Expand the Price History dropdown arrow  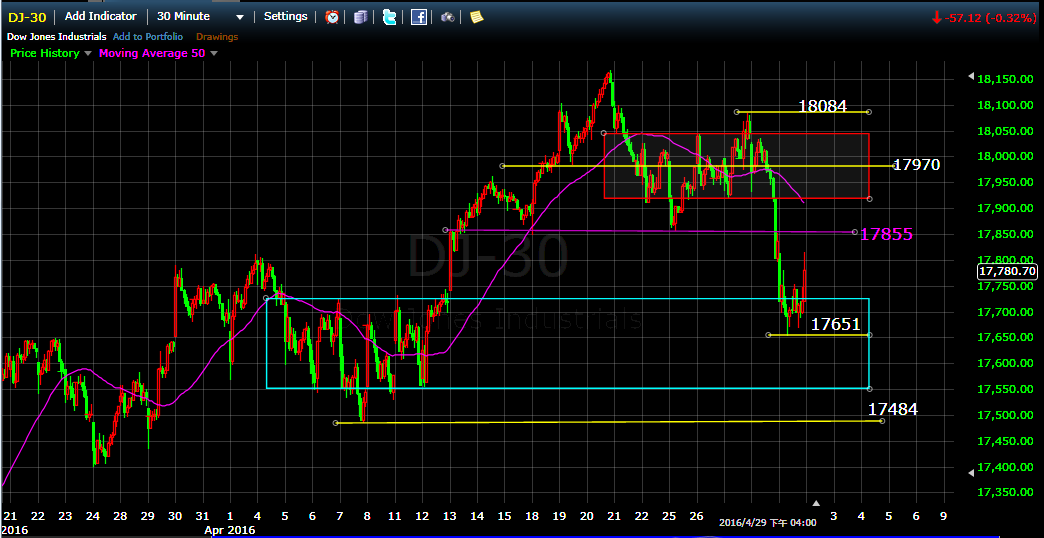point(88,54)
